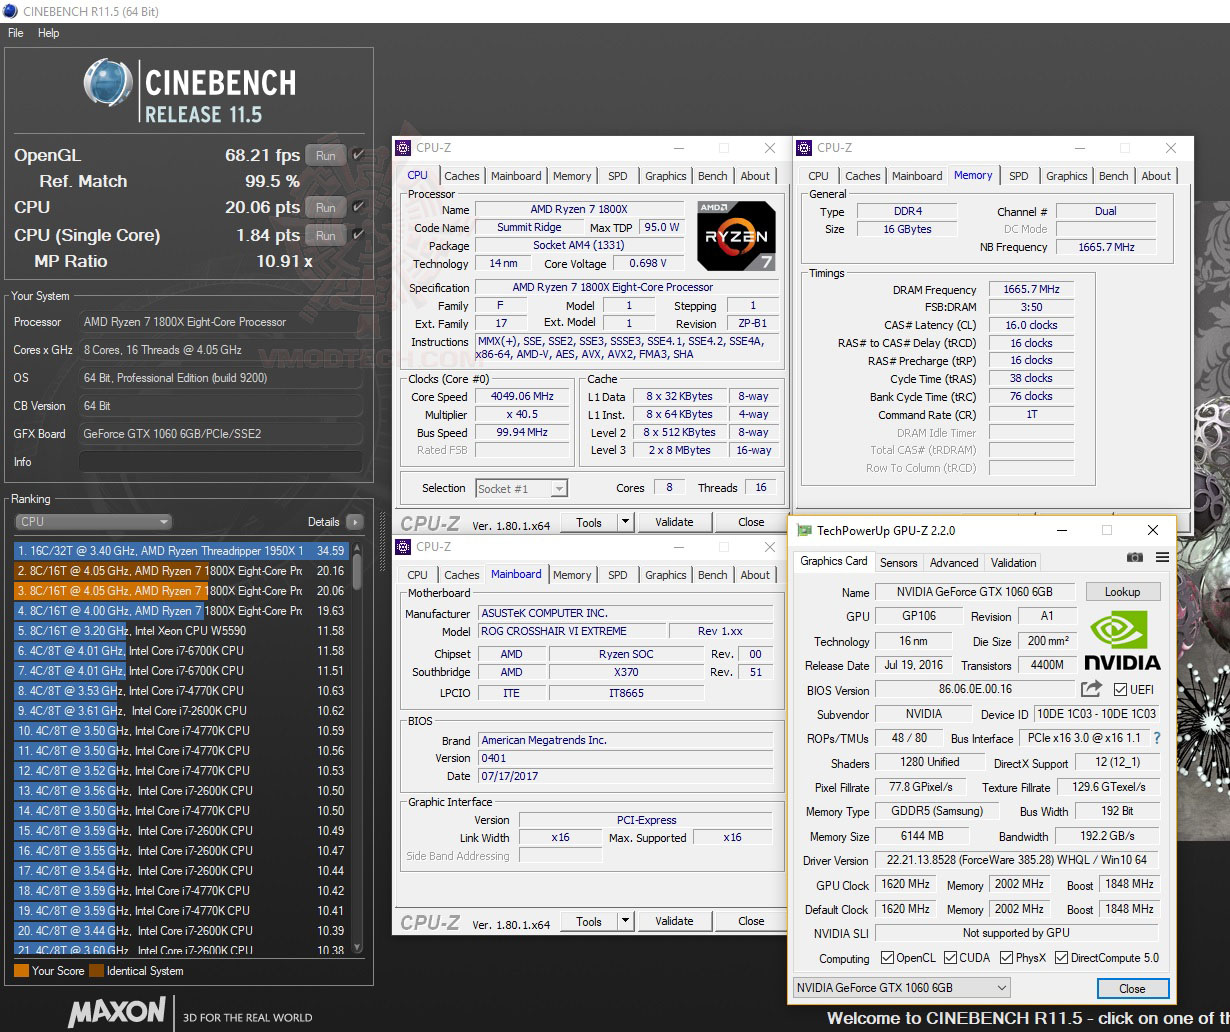Screen dimensions: 1230x1032
Task: Click the BIOS upload icon in GPU-Z
Action: [1090, 689]
